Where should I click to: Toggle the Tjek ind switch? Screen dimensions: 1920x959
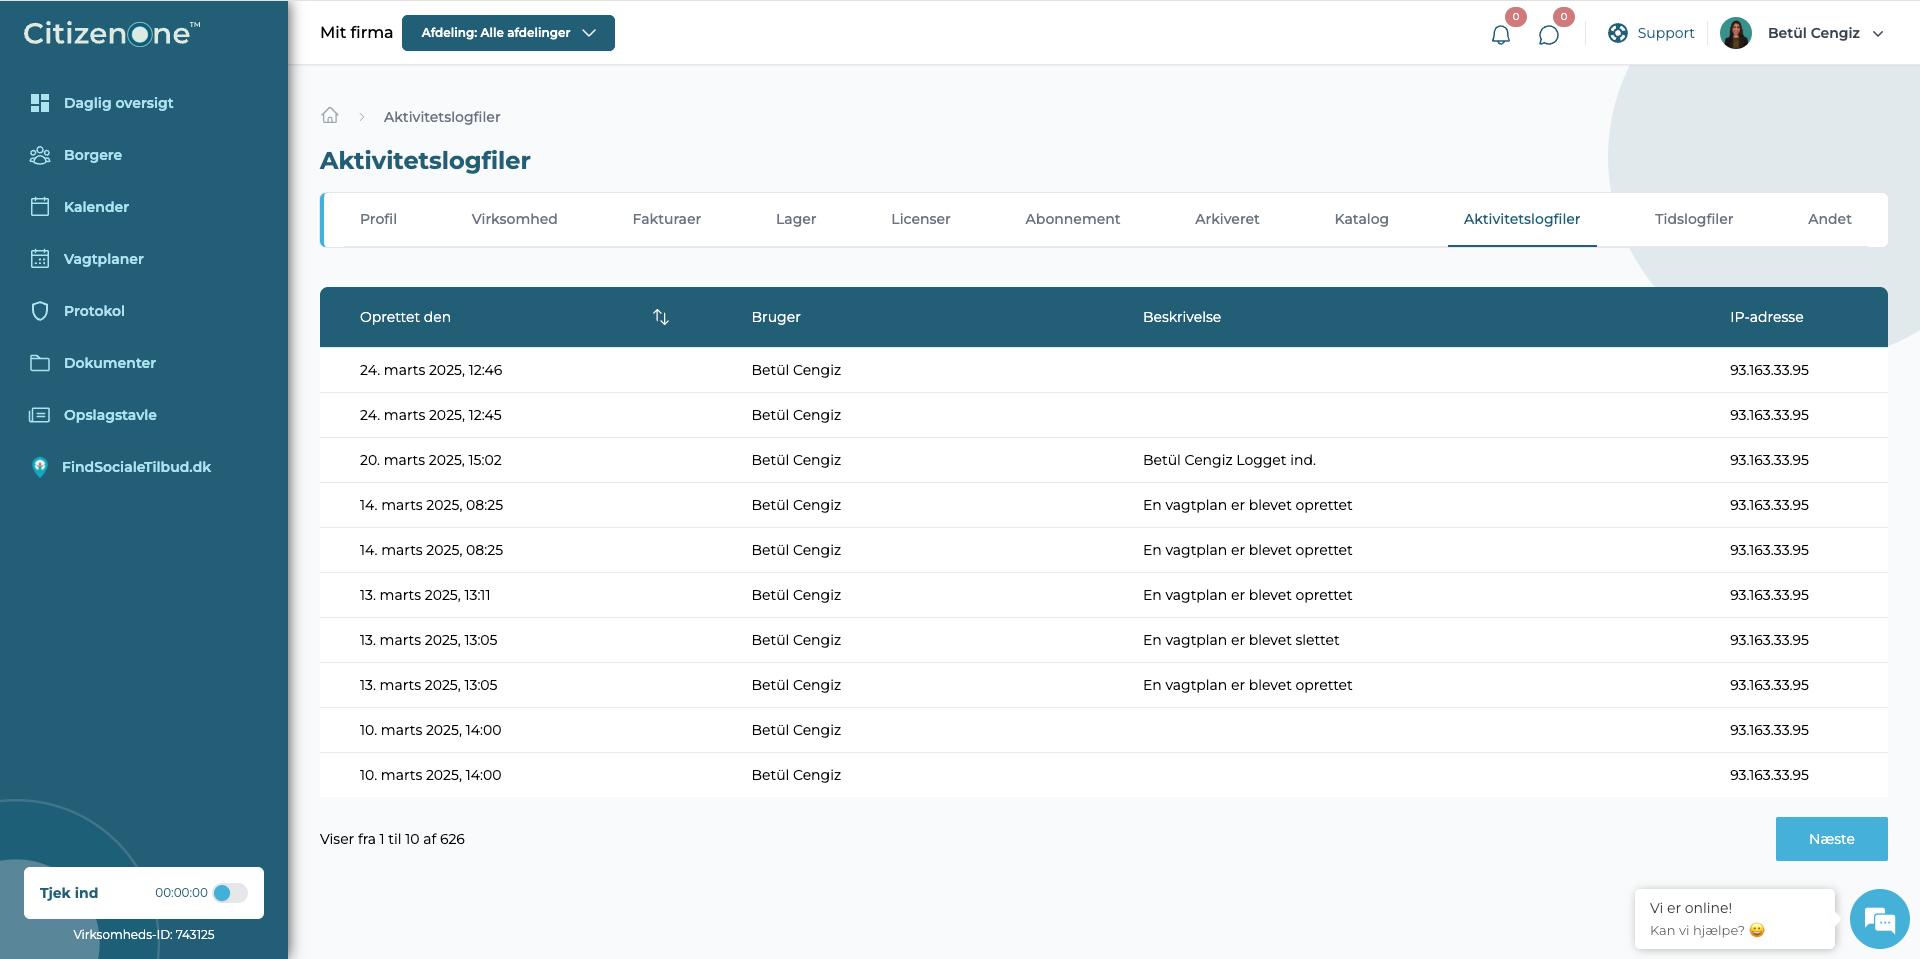pos(230,893)
